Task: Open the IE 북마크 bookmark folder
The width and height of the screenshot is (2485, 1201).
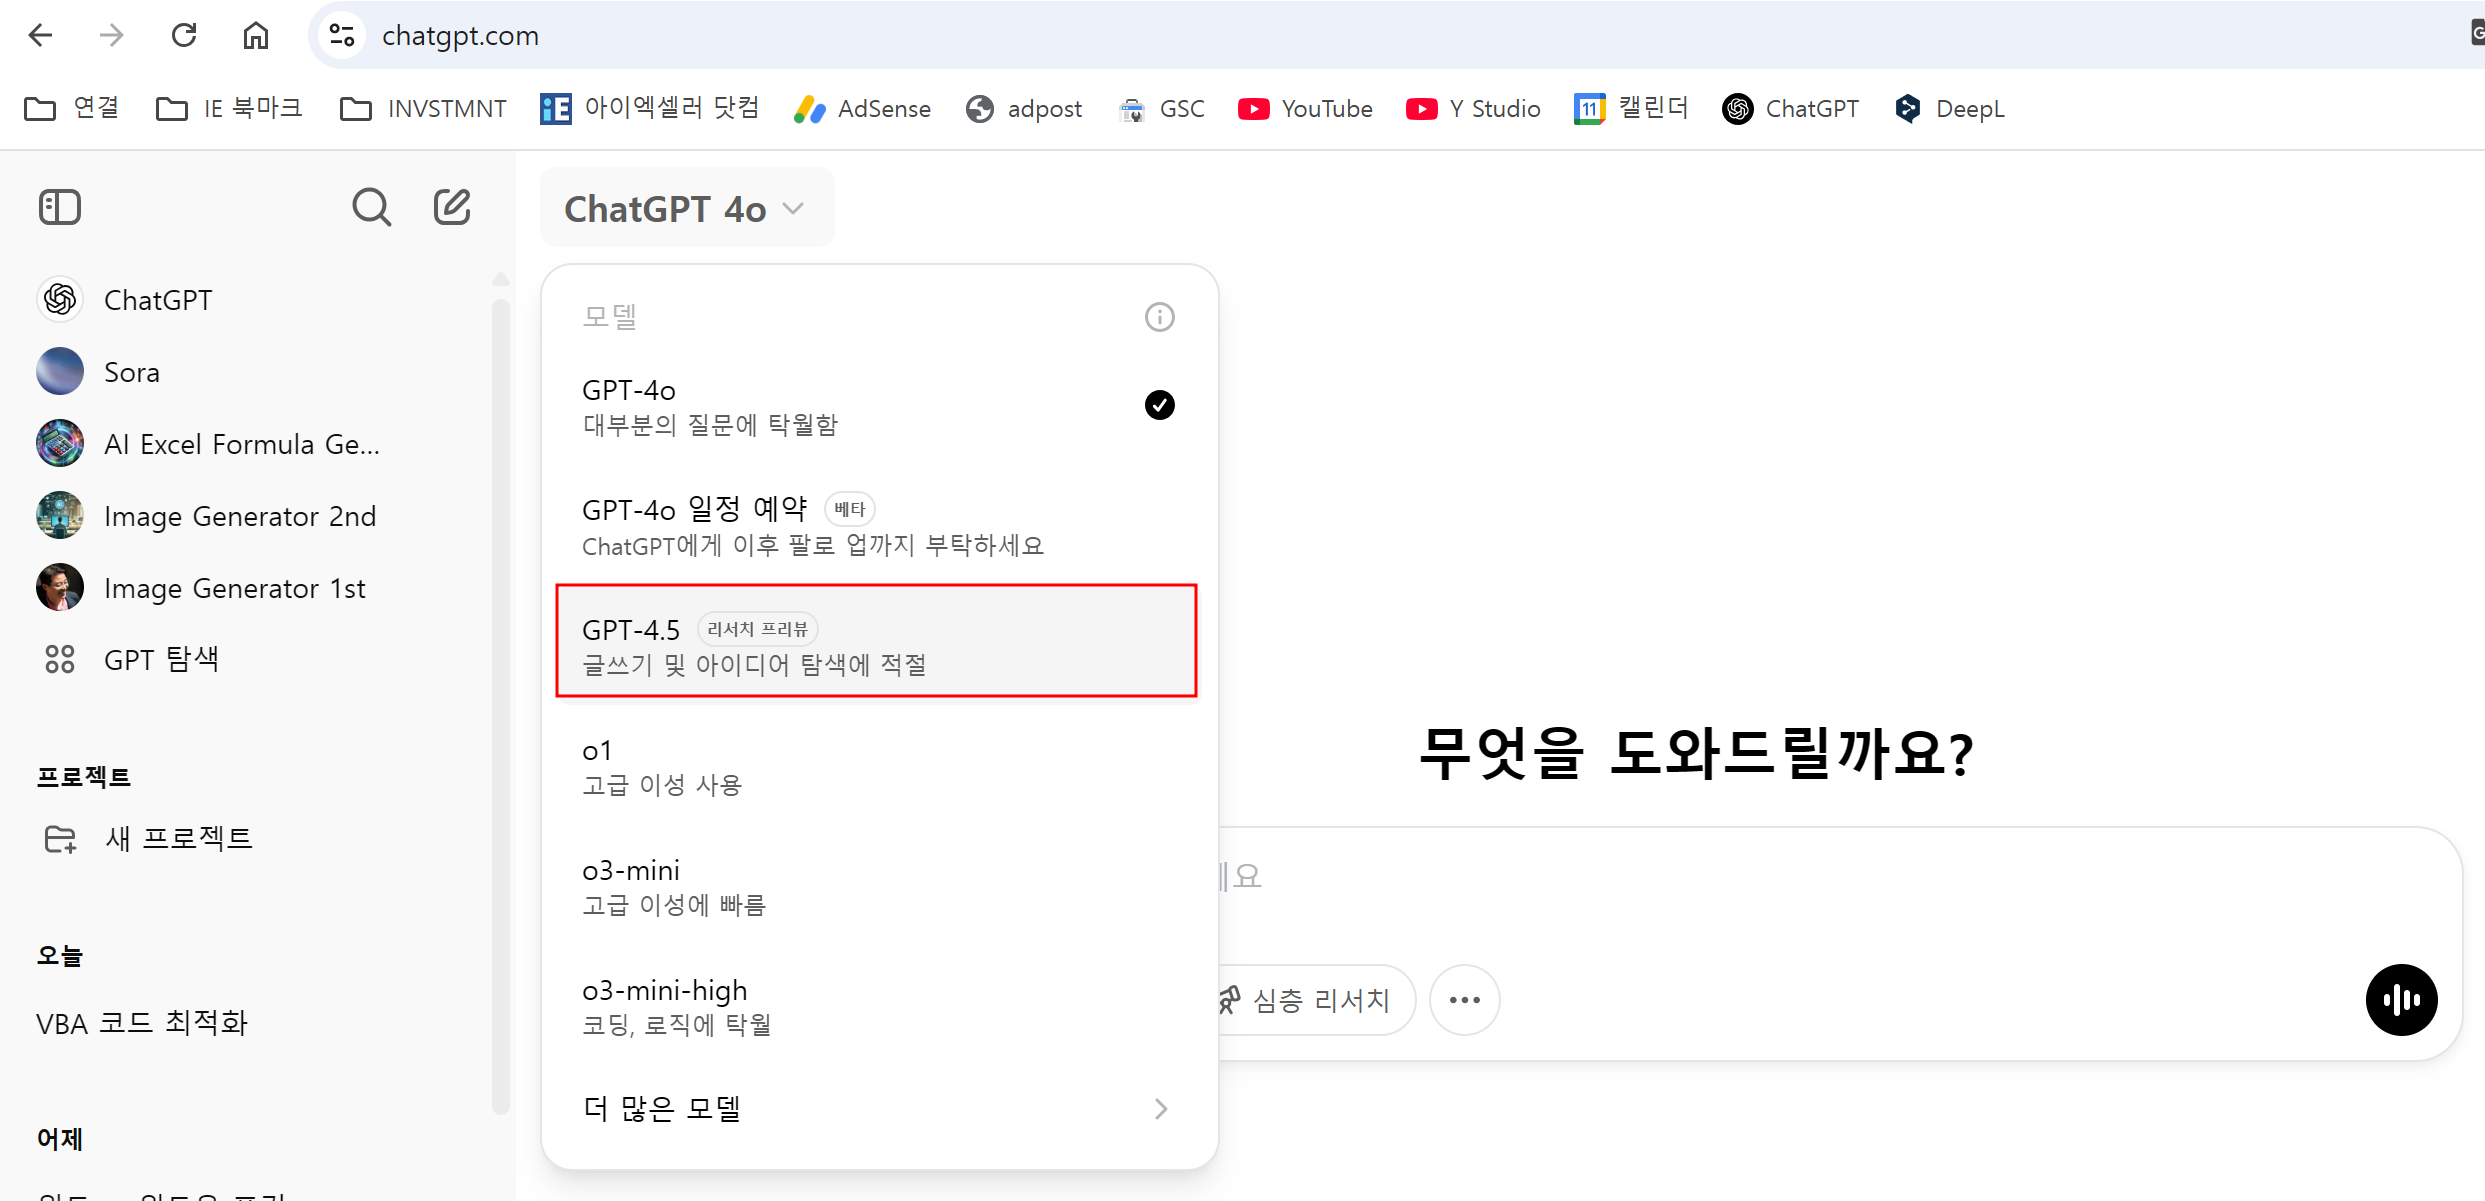Action: (229, 108)
